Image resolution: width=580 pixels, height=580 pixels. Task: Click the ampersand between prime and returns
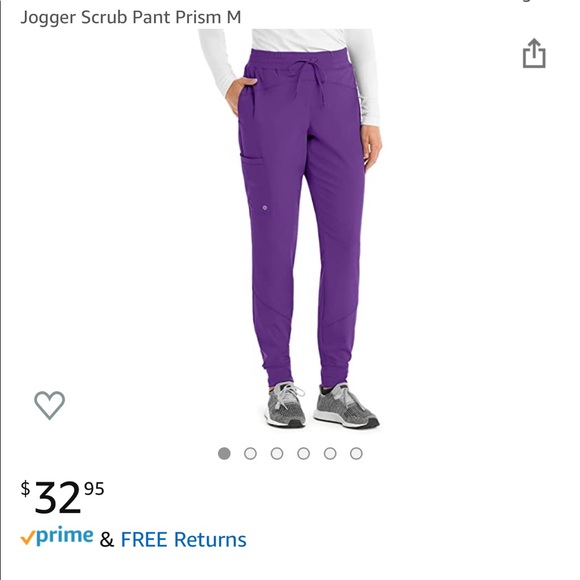click(107, 540)
